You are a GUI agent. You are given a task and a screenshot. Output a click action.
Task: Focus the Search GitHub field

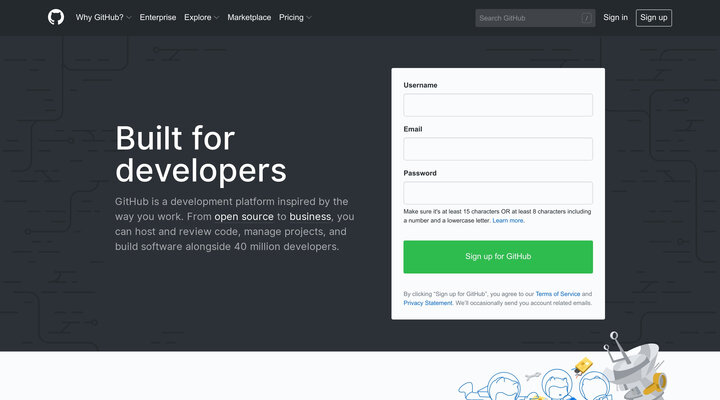[x=535, y=18]
